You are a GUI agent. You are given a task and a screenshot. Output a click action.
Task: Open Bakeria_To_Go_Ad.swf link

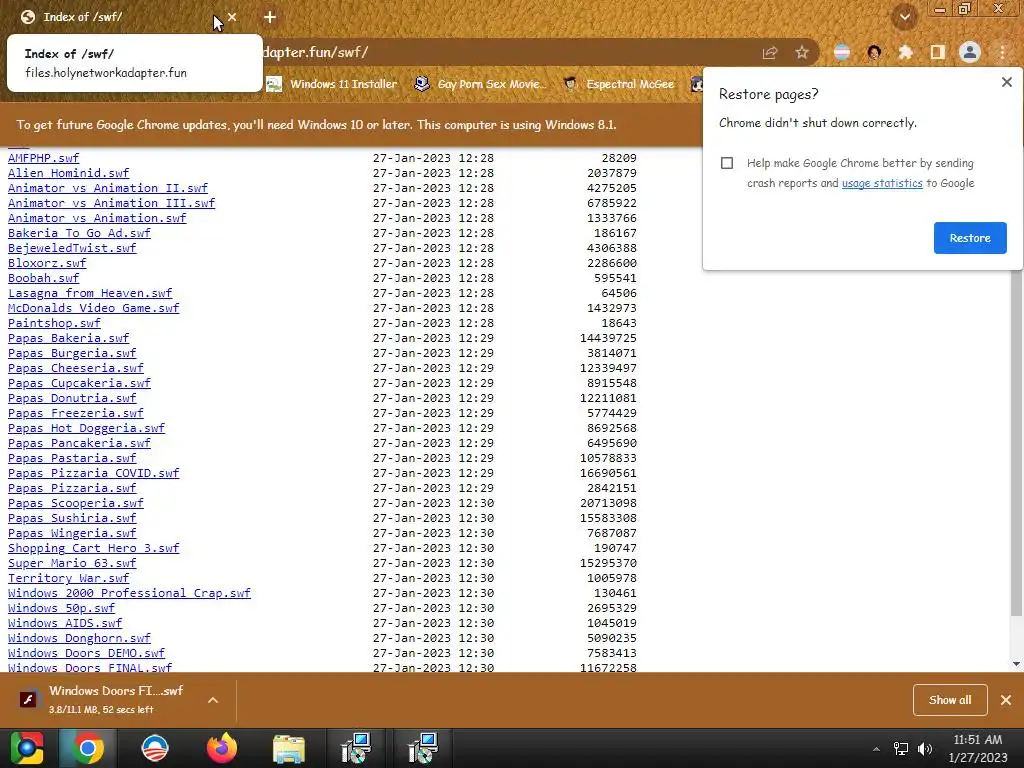click(79, 233)
